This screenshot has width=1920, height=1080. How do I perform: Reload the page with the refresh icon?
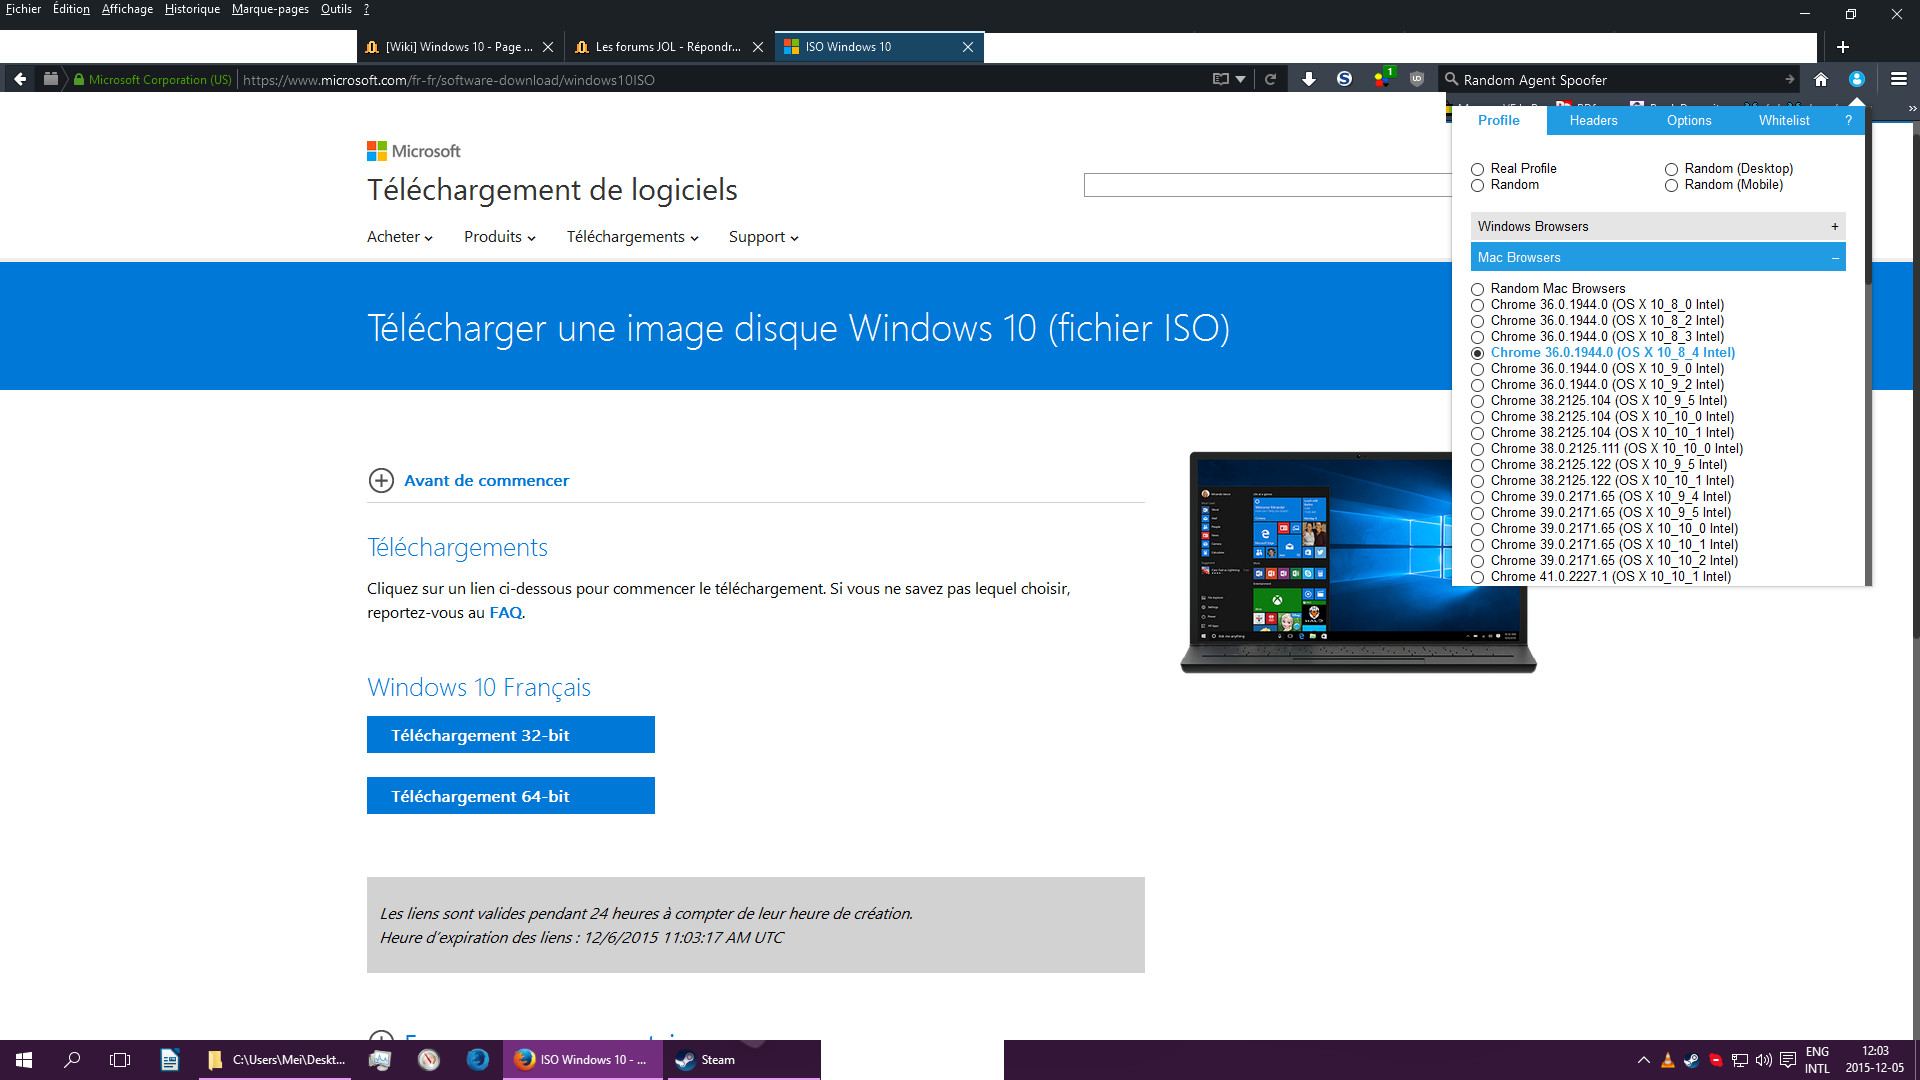click(x=1270, y=79)
